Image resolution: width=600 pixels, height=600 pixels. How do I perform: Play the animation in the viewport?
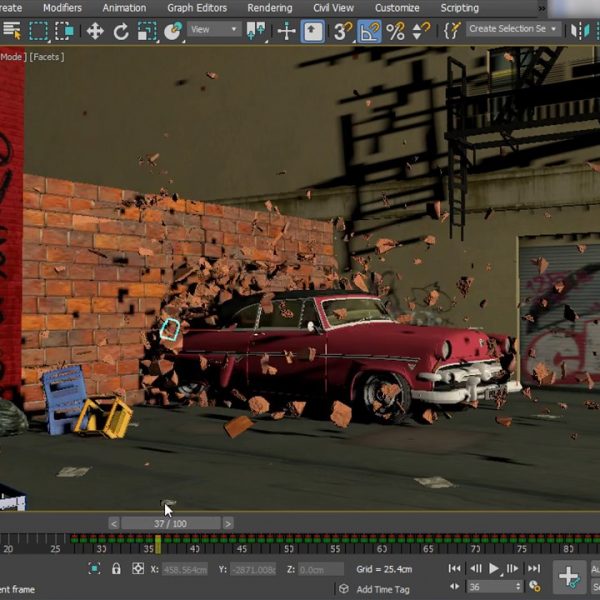(x=493, y=568)
